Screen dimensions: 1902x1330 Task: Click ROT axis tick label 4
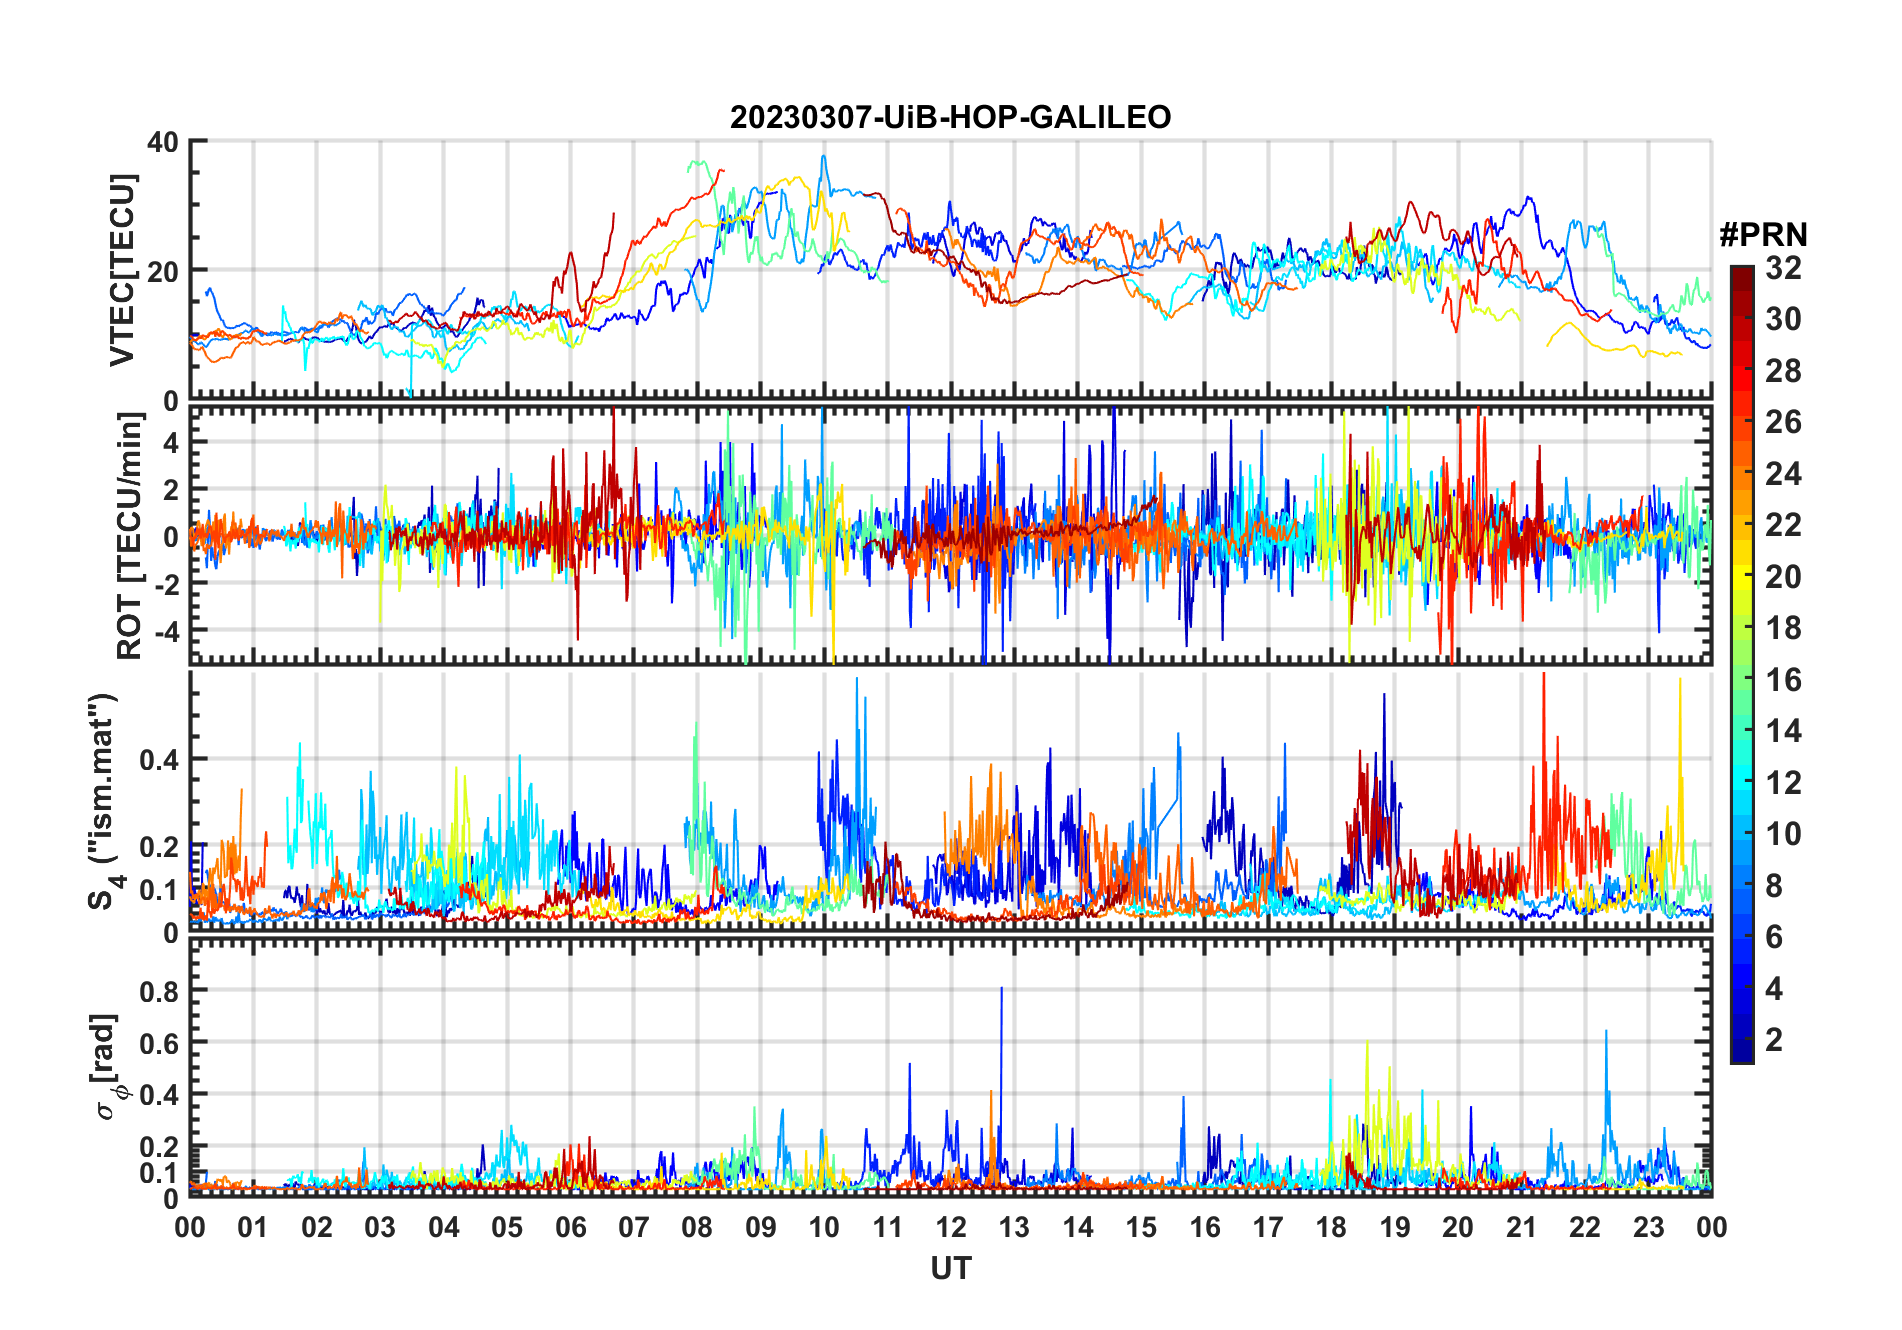(x=171, y=442)
